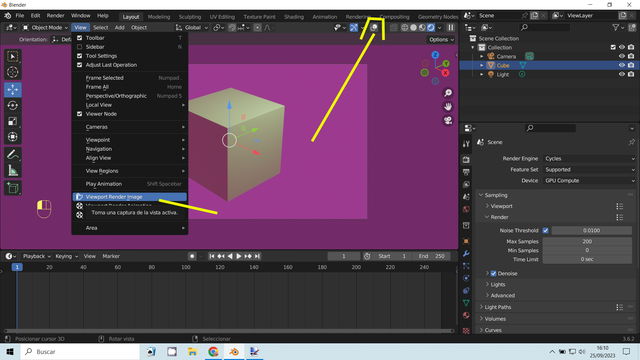The width and height of the screenshot is (640, 360).
Task: Hide the Camera object with eye icon
Action: pos(622,56)
